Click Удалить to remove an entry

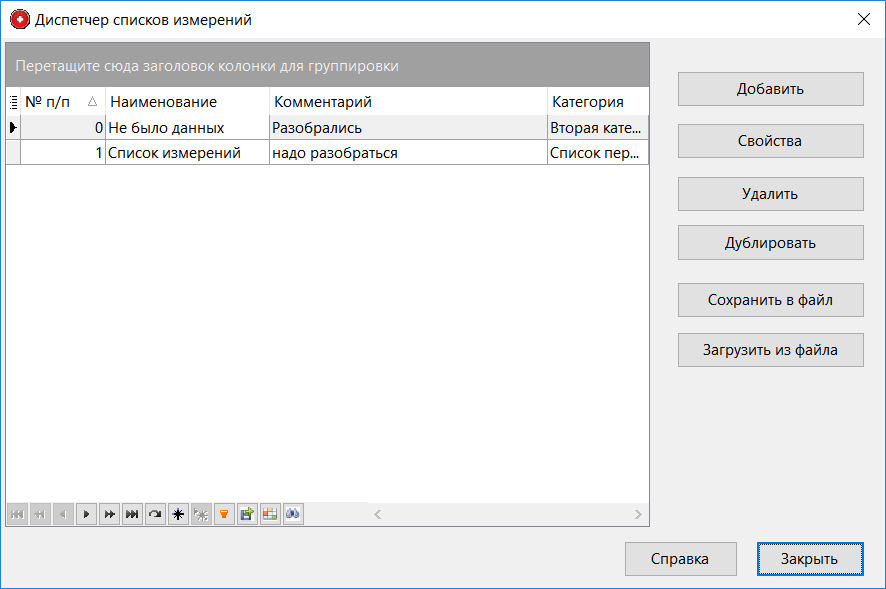[x=770, y=193]
